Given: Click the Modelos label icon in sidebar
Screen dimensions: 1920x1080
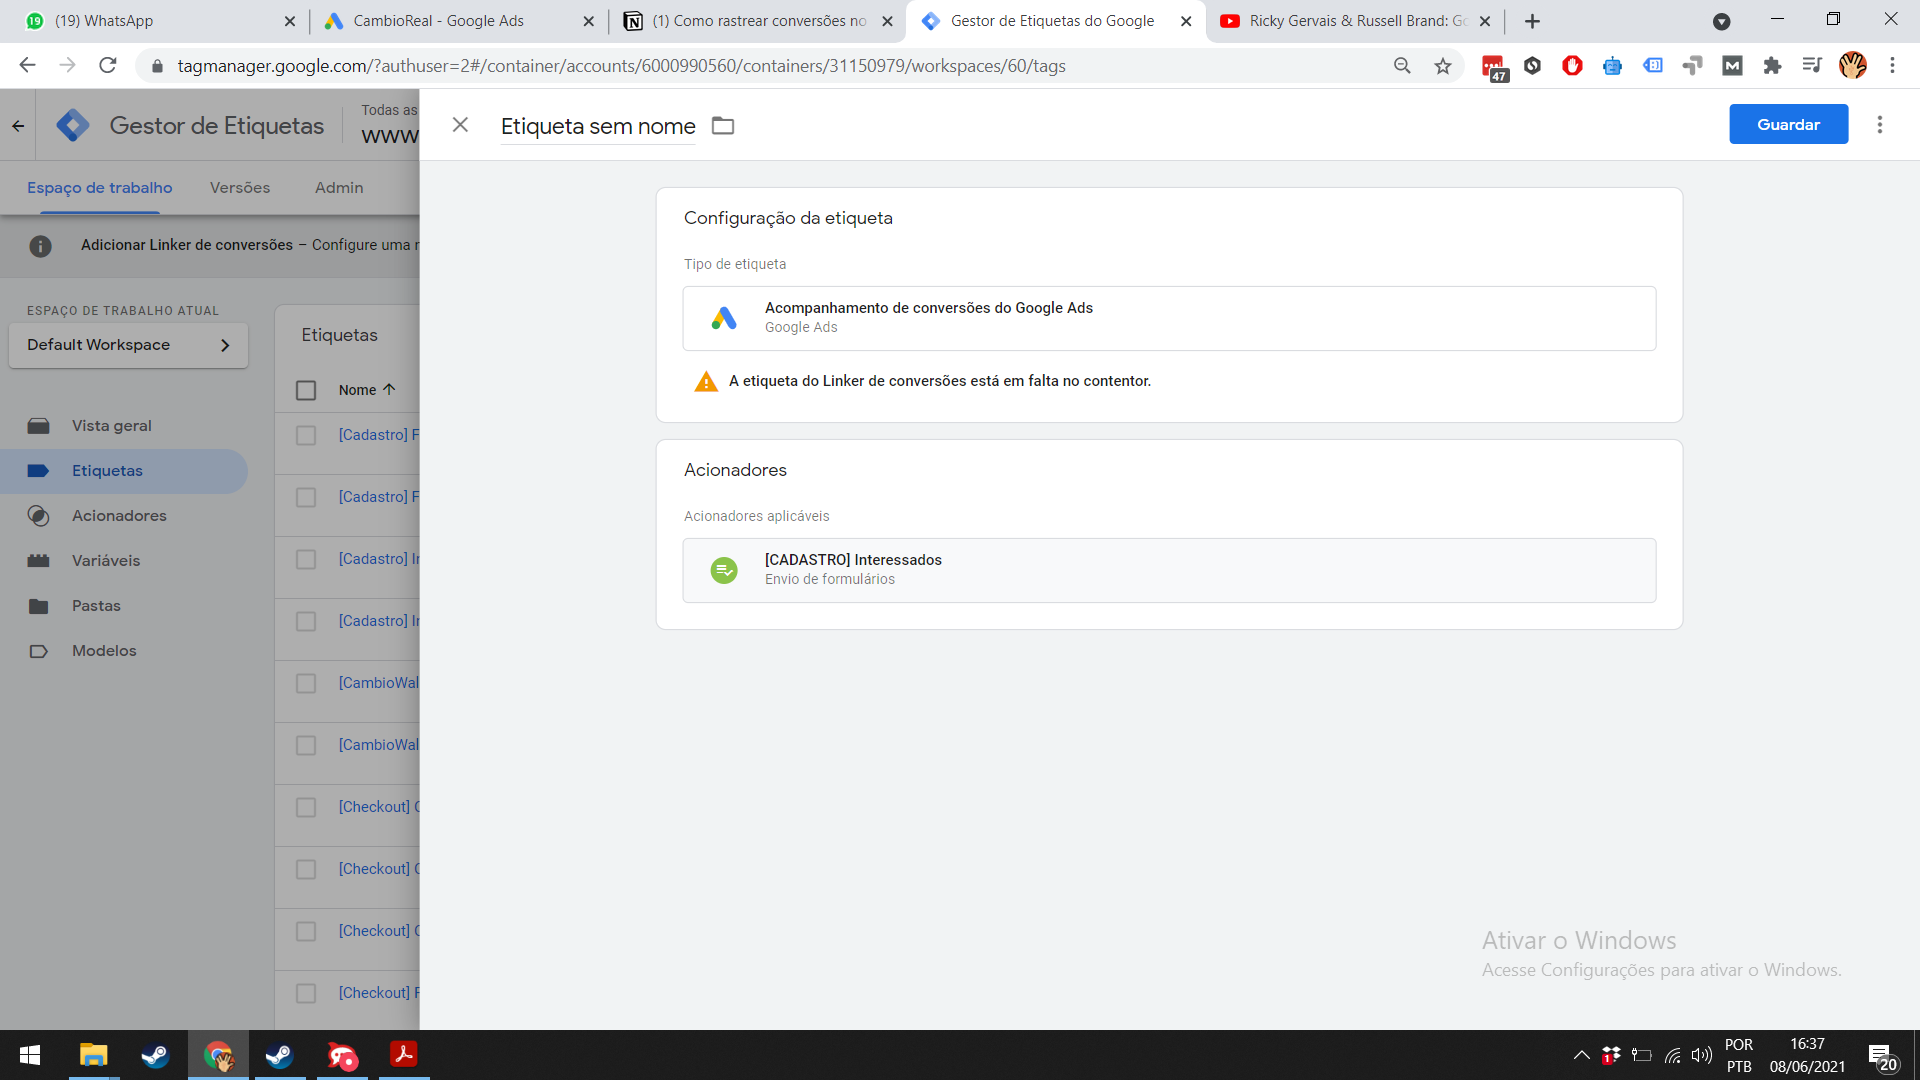Looking at the screenshot, I should pyautogui.click(x=38, y=651).
